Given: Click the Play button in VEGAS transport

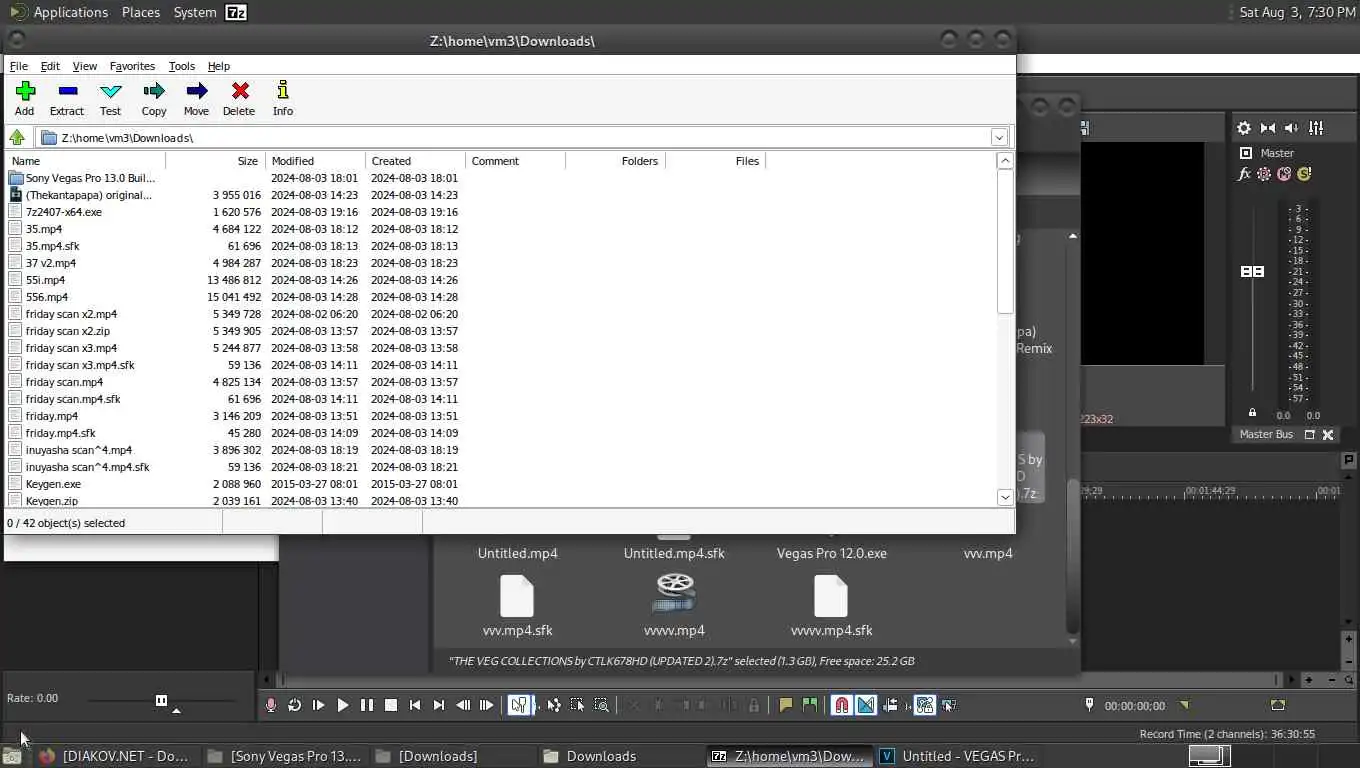Looking at the screenshot, I should point(343,705).
